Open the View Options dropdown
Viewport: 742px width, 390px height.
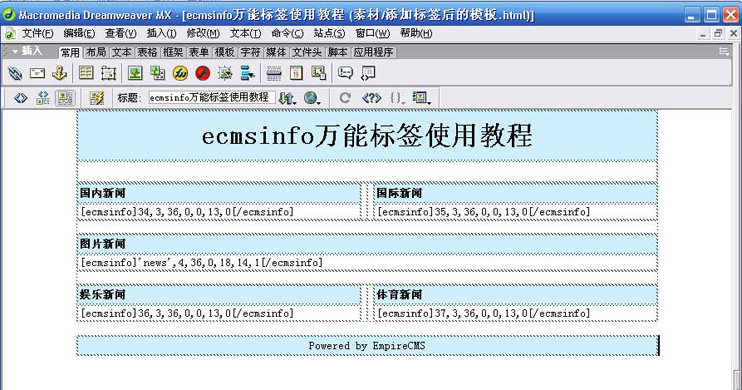tap(422, 98)
